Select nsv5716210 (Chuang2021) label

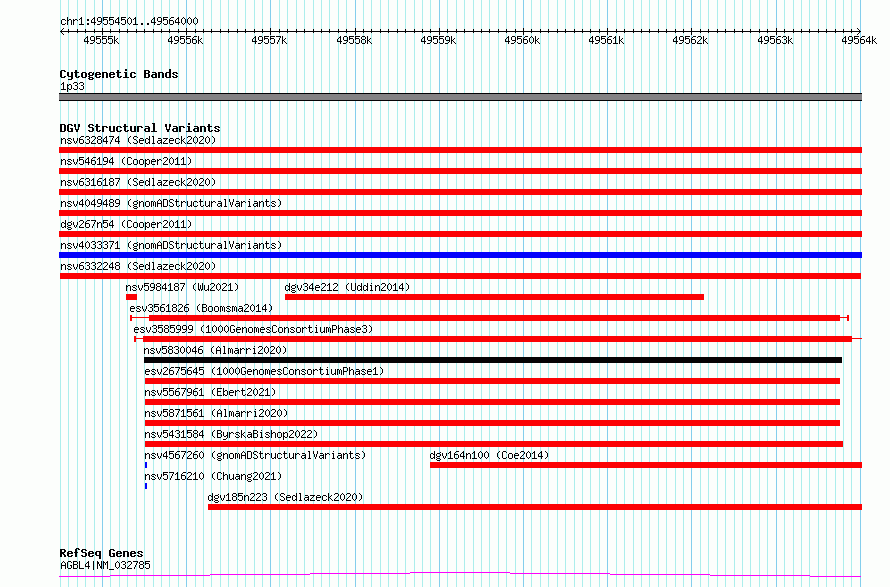pos(213,476)
